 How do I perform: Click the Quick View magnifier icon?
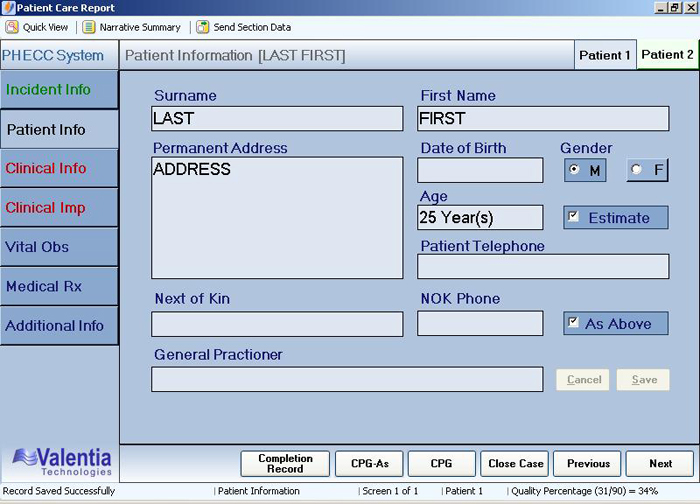tap(12, 27)
